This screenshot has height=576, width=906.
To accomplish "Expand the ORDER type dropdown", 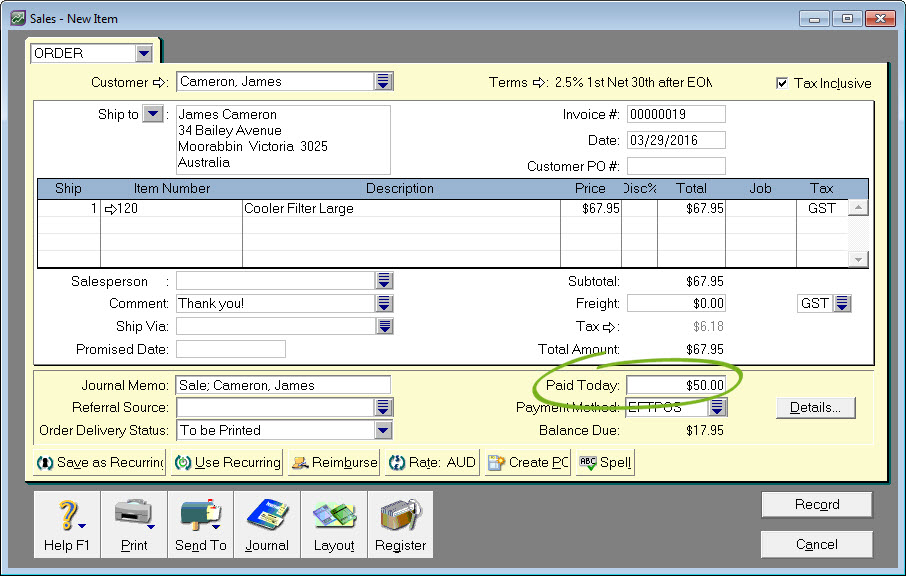I will (144, 53).
